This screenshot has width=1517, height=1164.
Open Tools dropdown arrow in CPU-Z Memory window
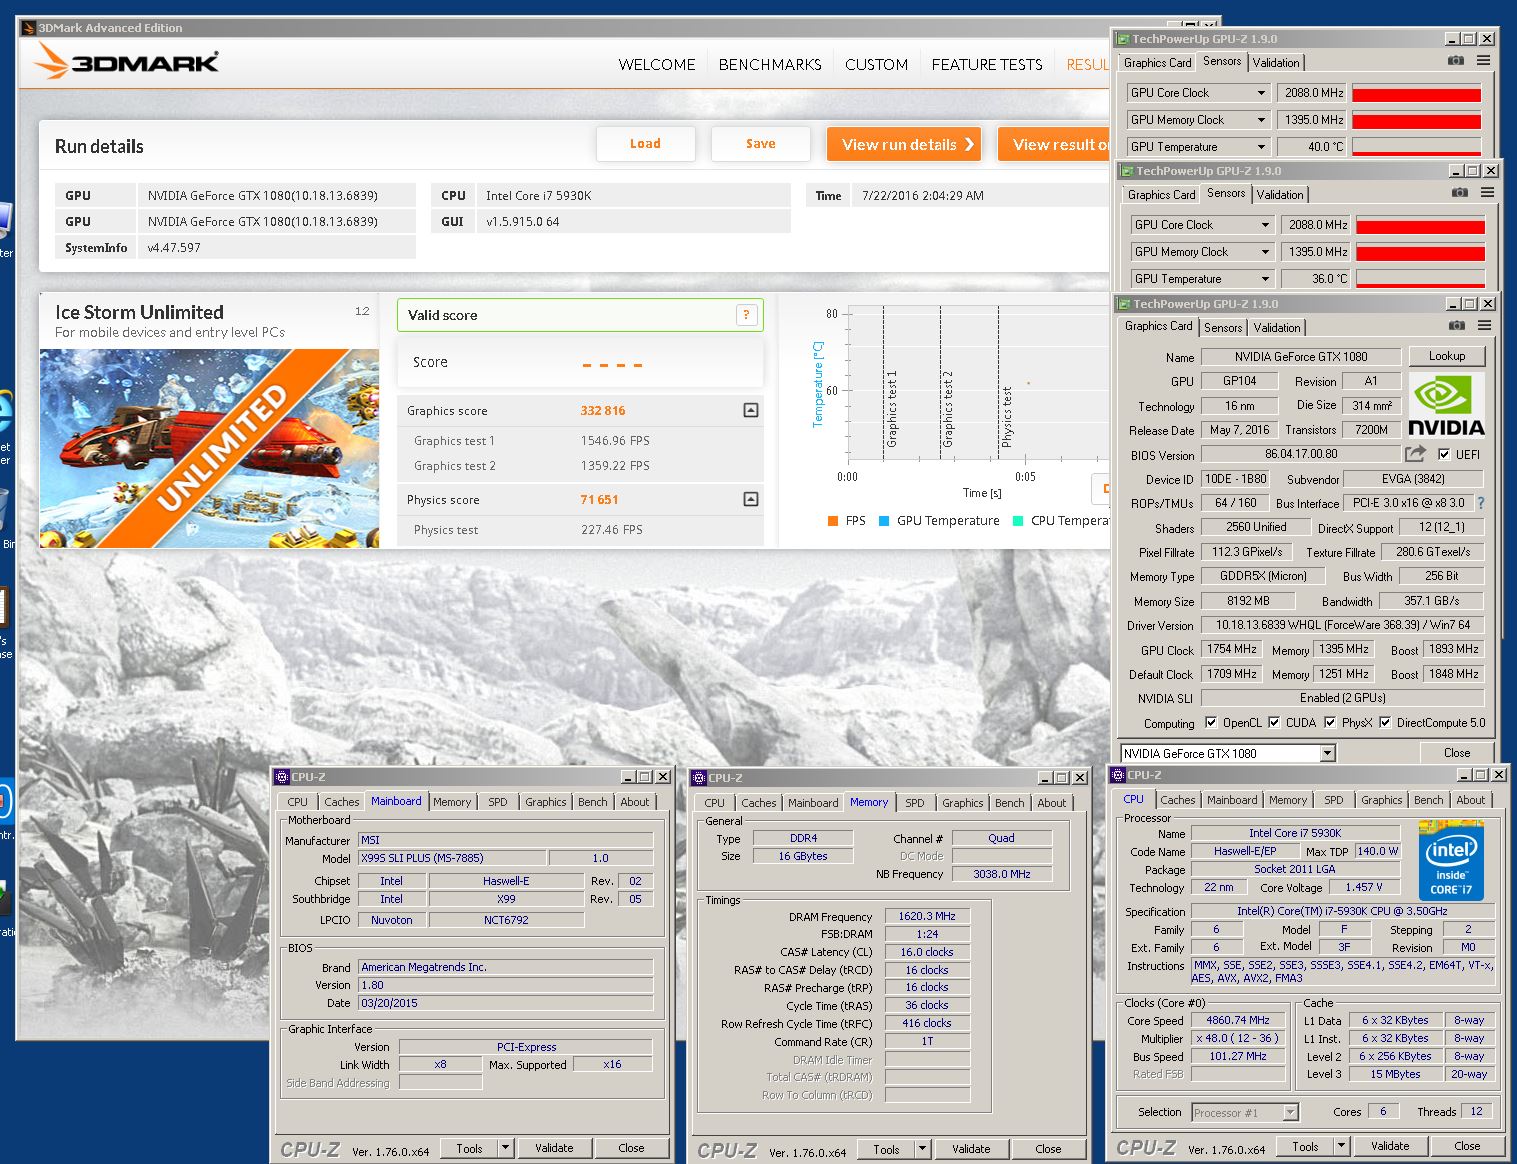[x=922, y=1149]
